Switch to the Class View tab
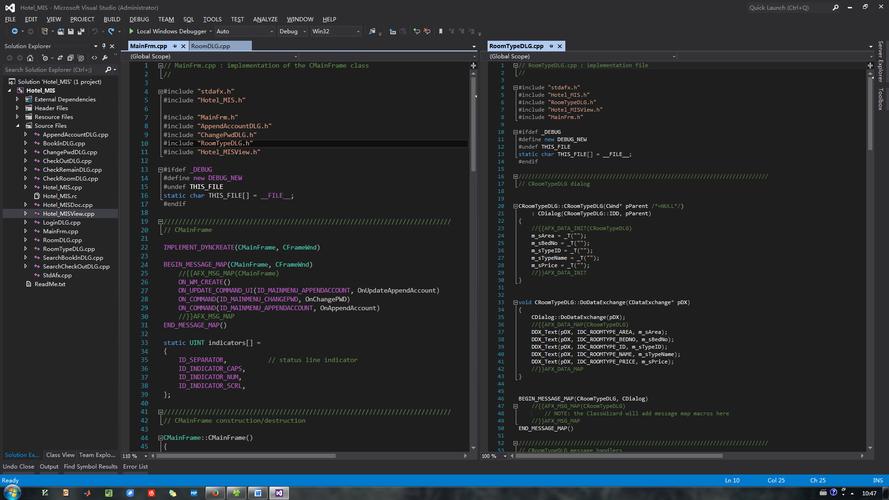The width and height of the screenshot is (889, 500). [x=60, y=455]
